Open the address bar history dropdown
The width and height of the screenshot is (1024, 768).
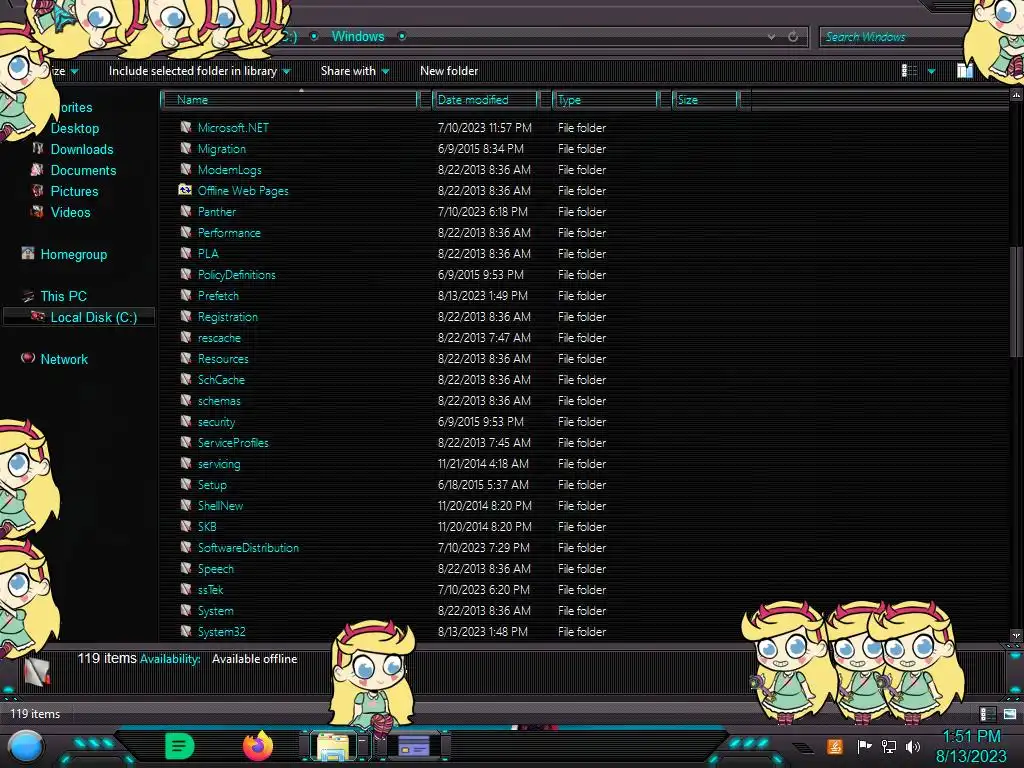tap(771, 37)
